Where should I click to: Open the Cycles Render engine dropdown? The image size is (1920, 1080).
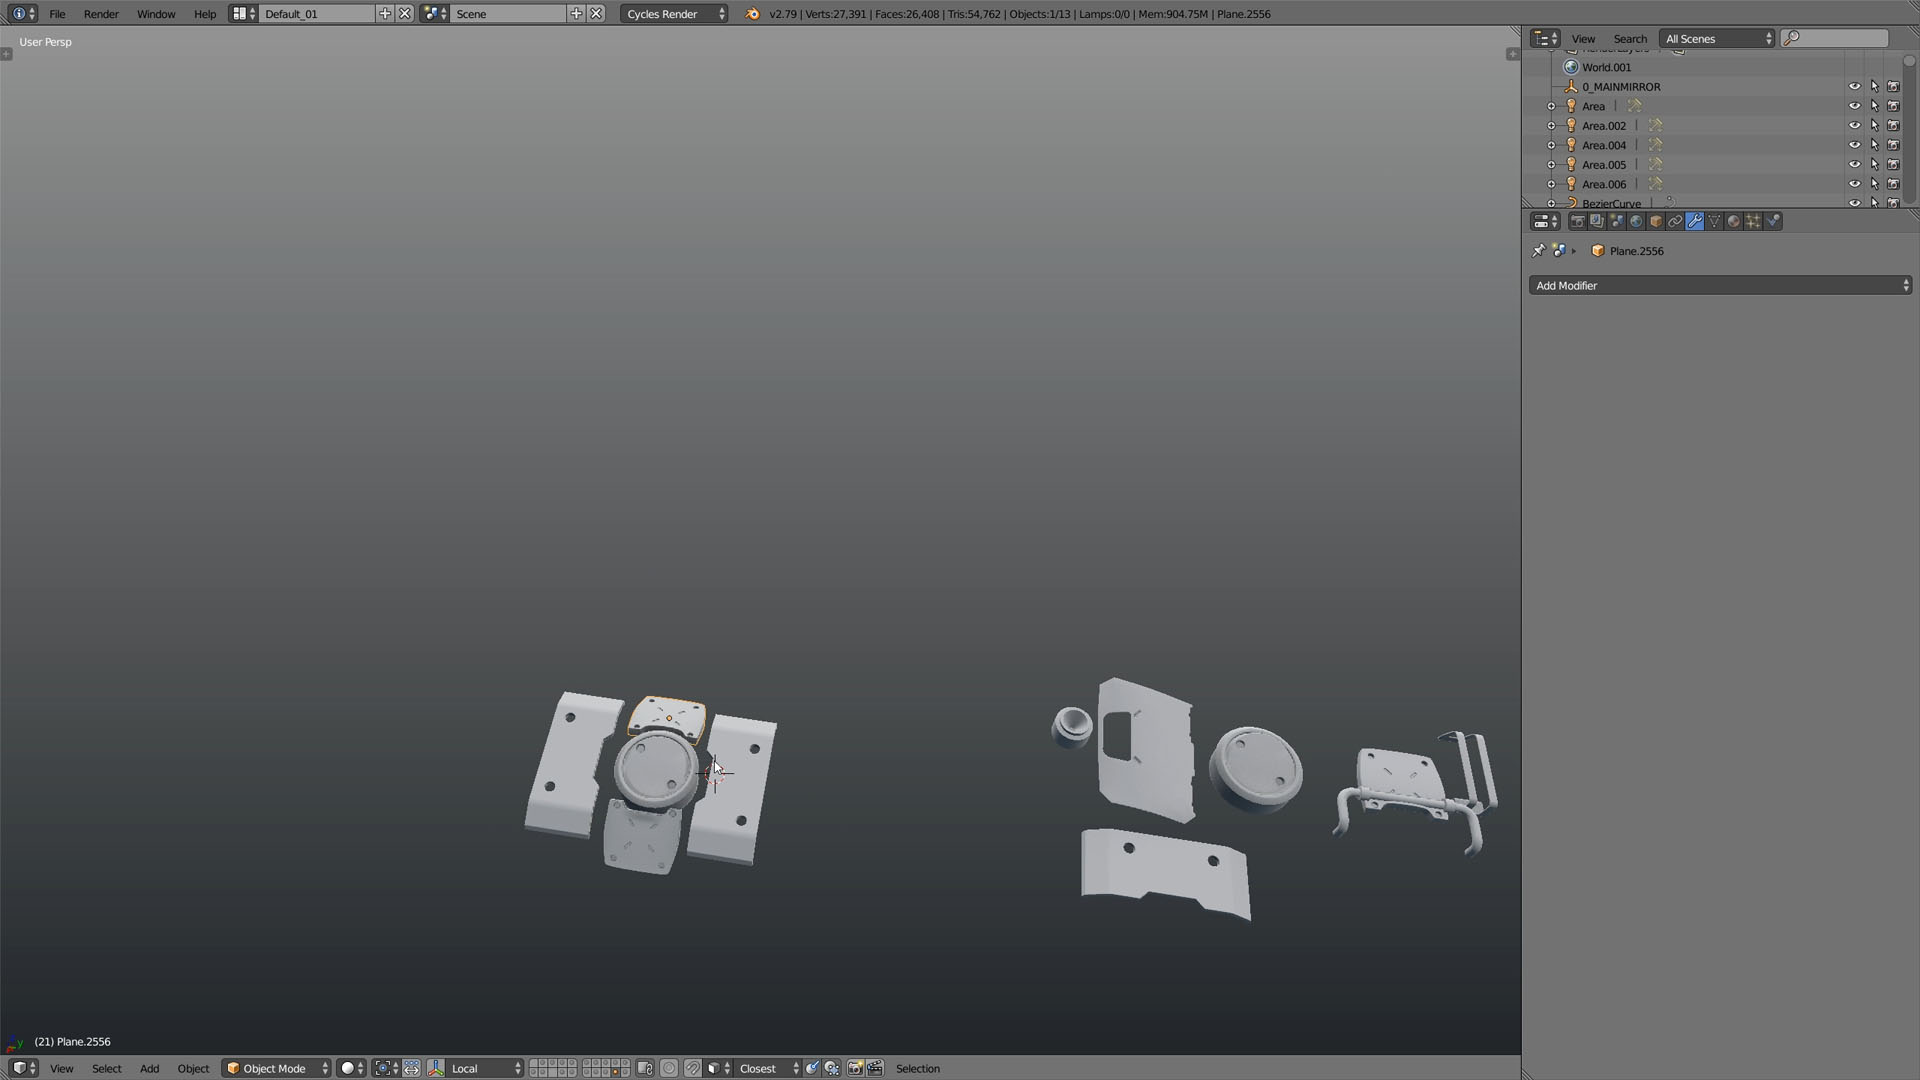click(x=674, y=14)
